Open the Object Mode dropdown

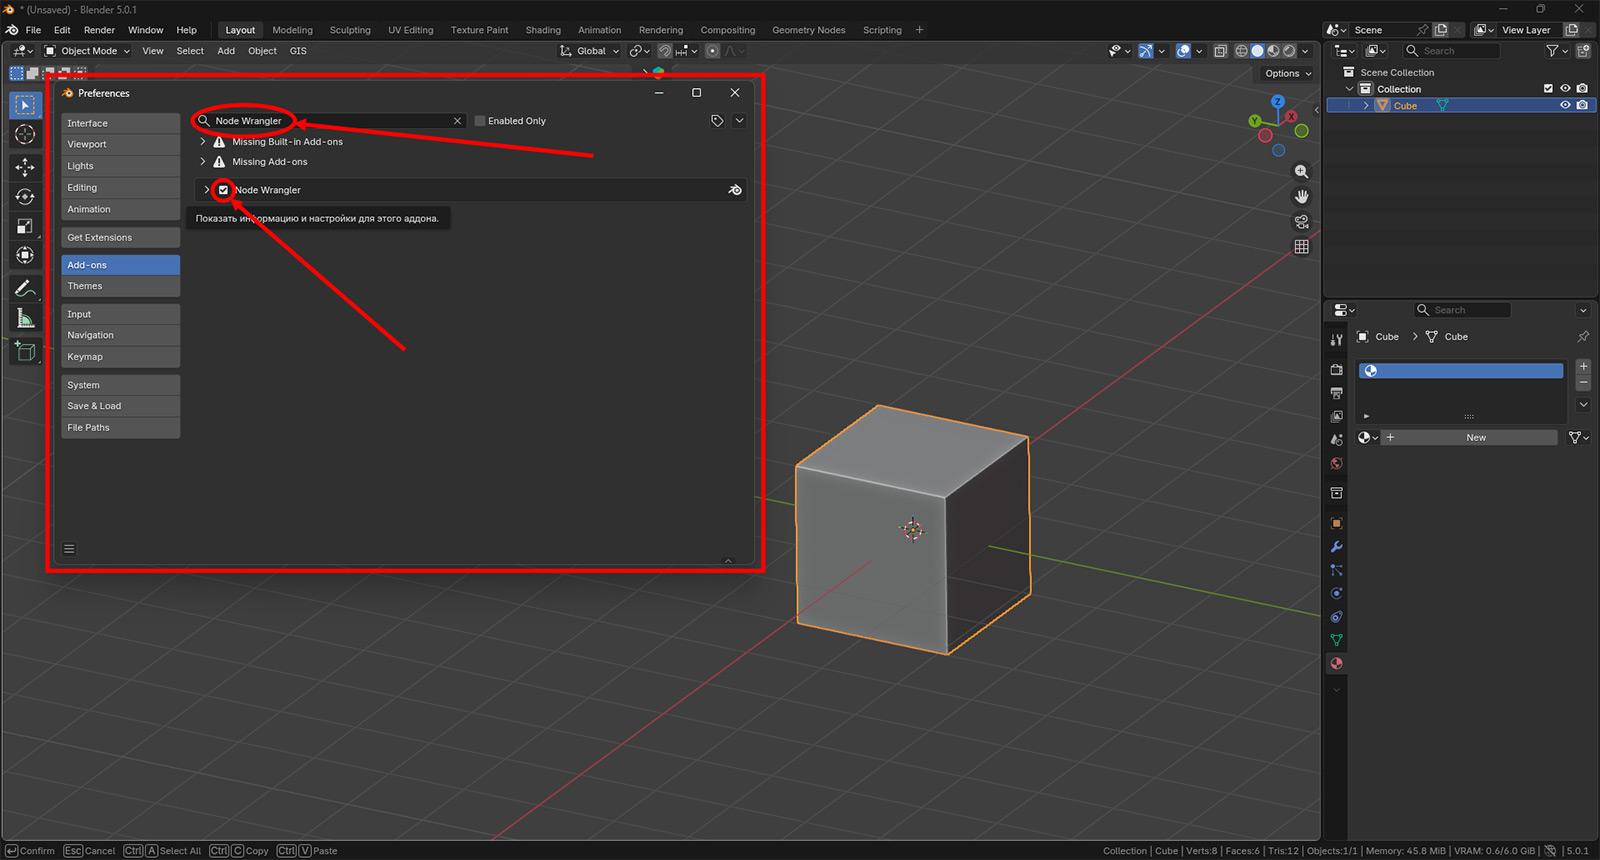pos(88,51)
